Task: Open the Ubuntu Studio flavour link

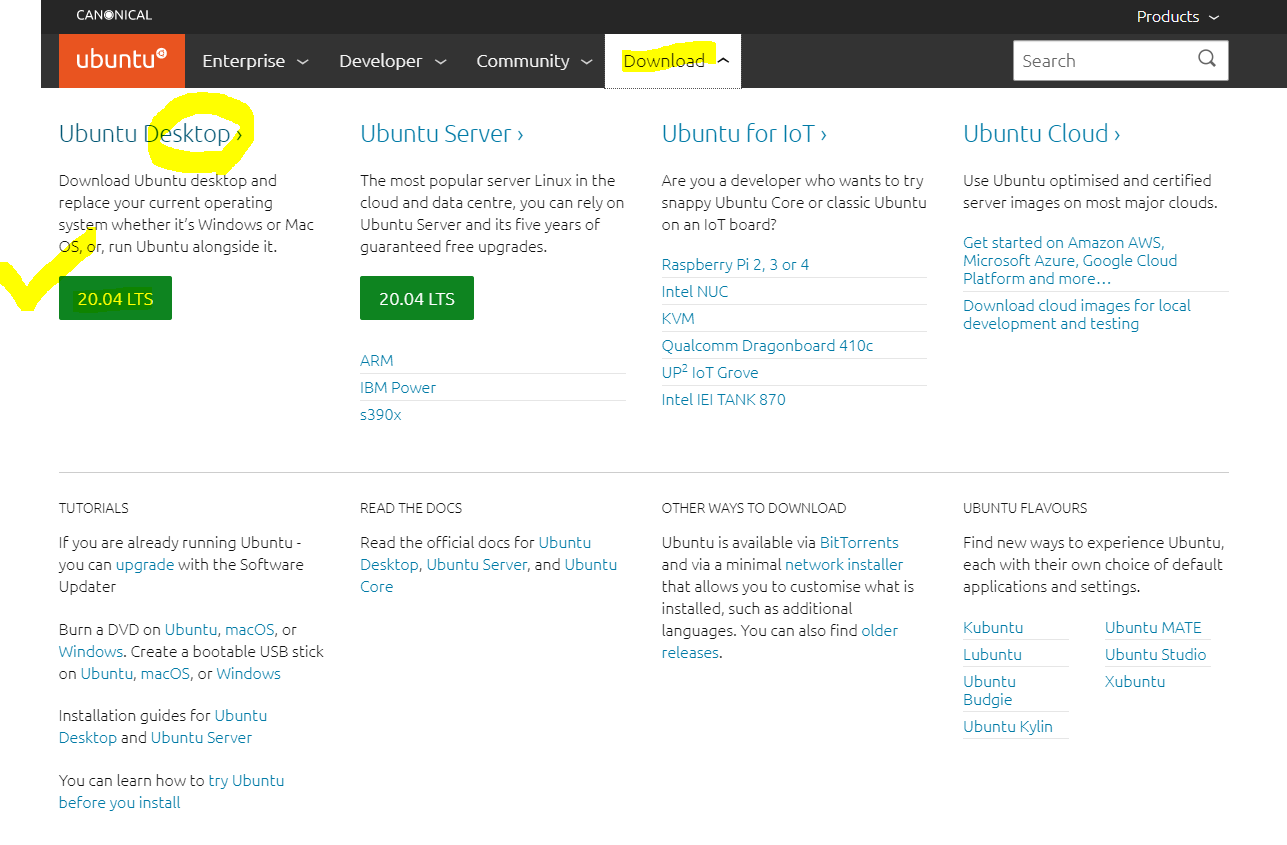Action: [1155, 654]
